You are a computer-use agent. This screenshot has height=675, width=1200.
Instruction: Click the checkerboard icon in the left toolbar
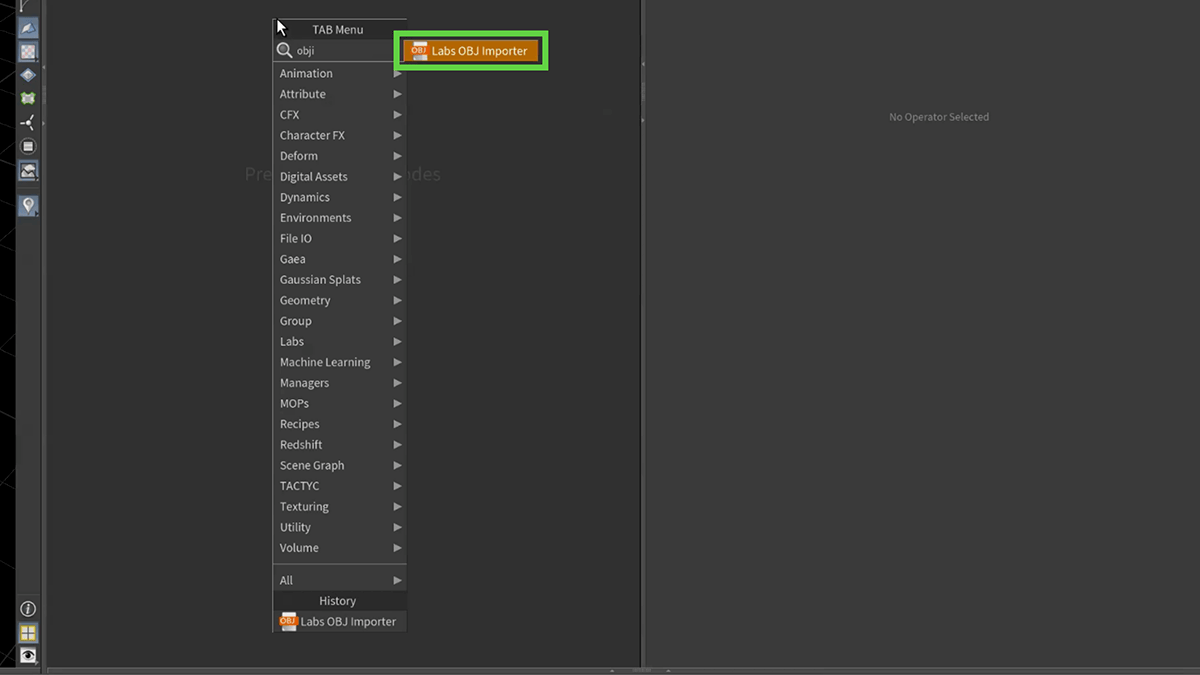tap(28, 52)
